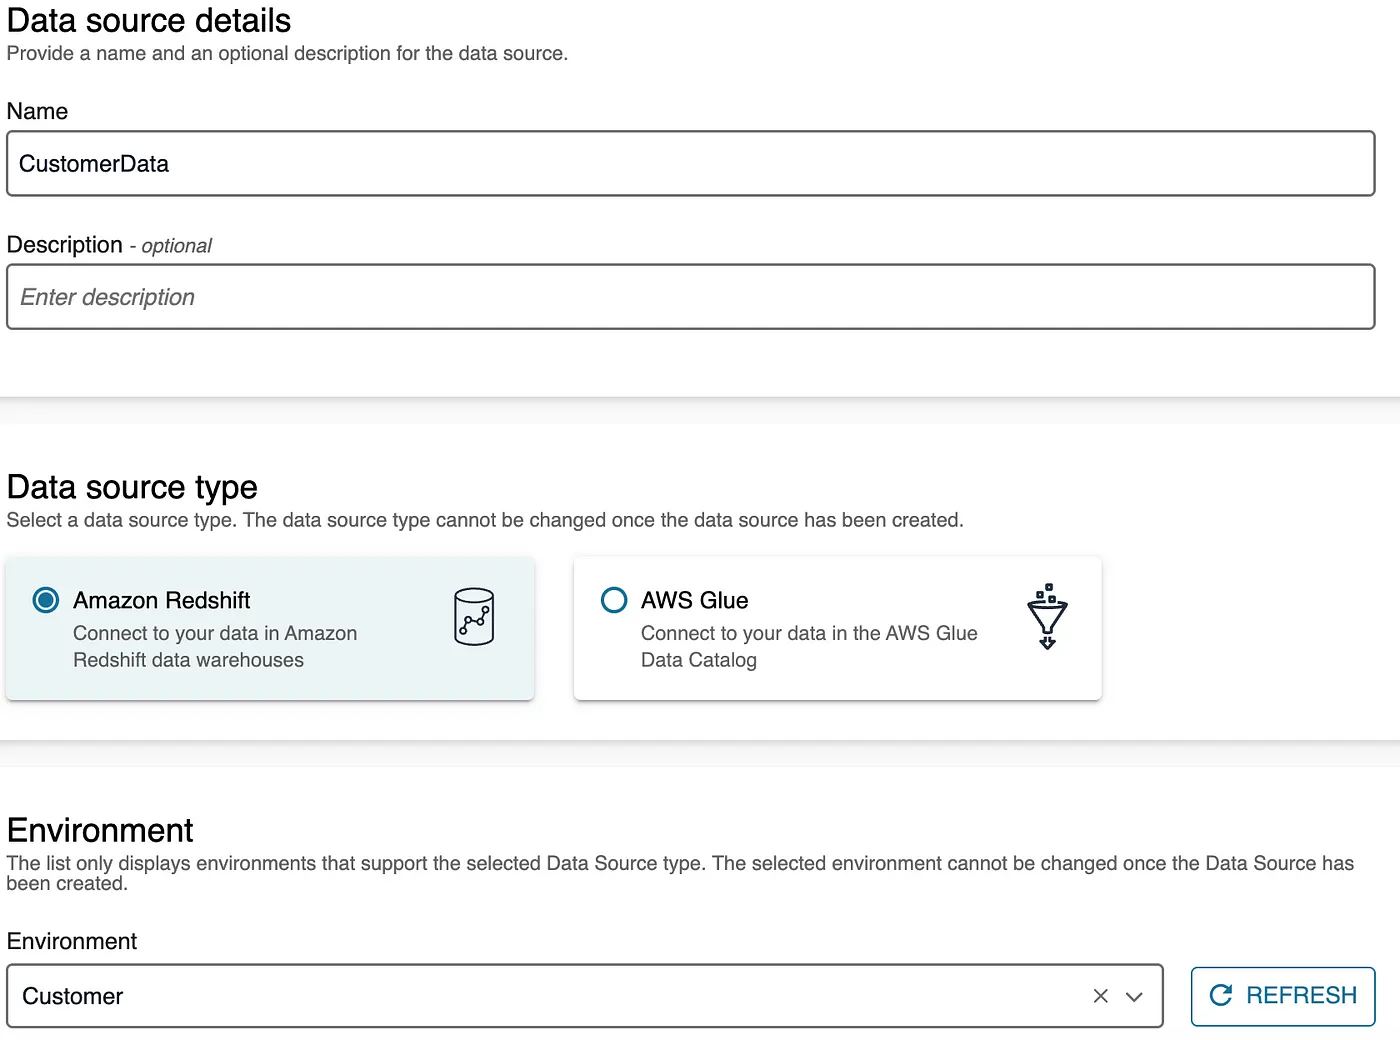Click into the Enter description field
The height and width of the screenshot is (1040, 1400).
point(691,297)
